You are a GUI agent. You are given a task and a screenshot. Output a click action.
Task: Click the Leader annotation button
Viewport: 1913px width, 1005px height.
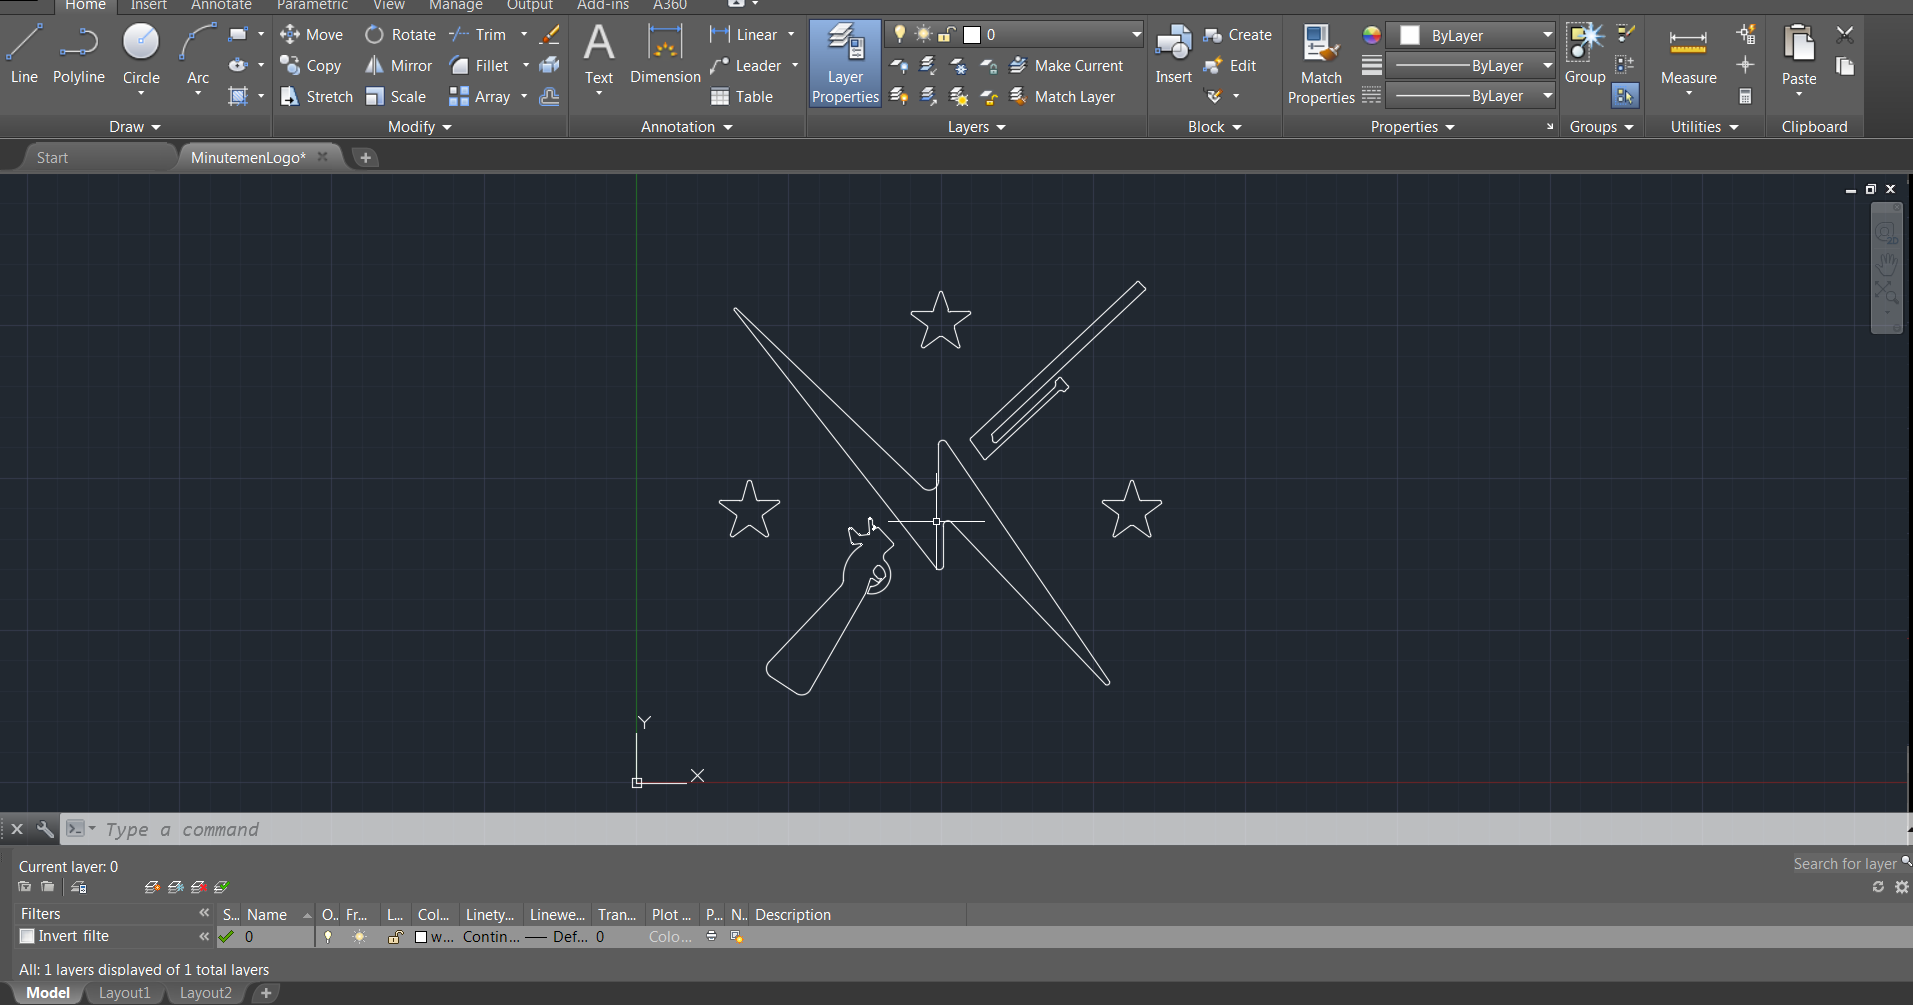746,66
